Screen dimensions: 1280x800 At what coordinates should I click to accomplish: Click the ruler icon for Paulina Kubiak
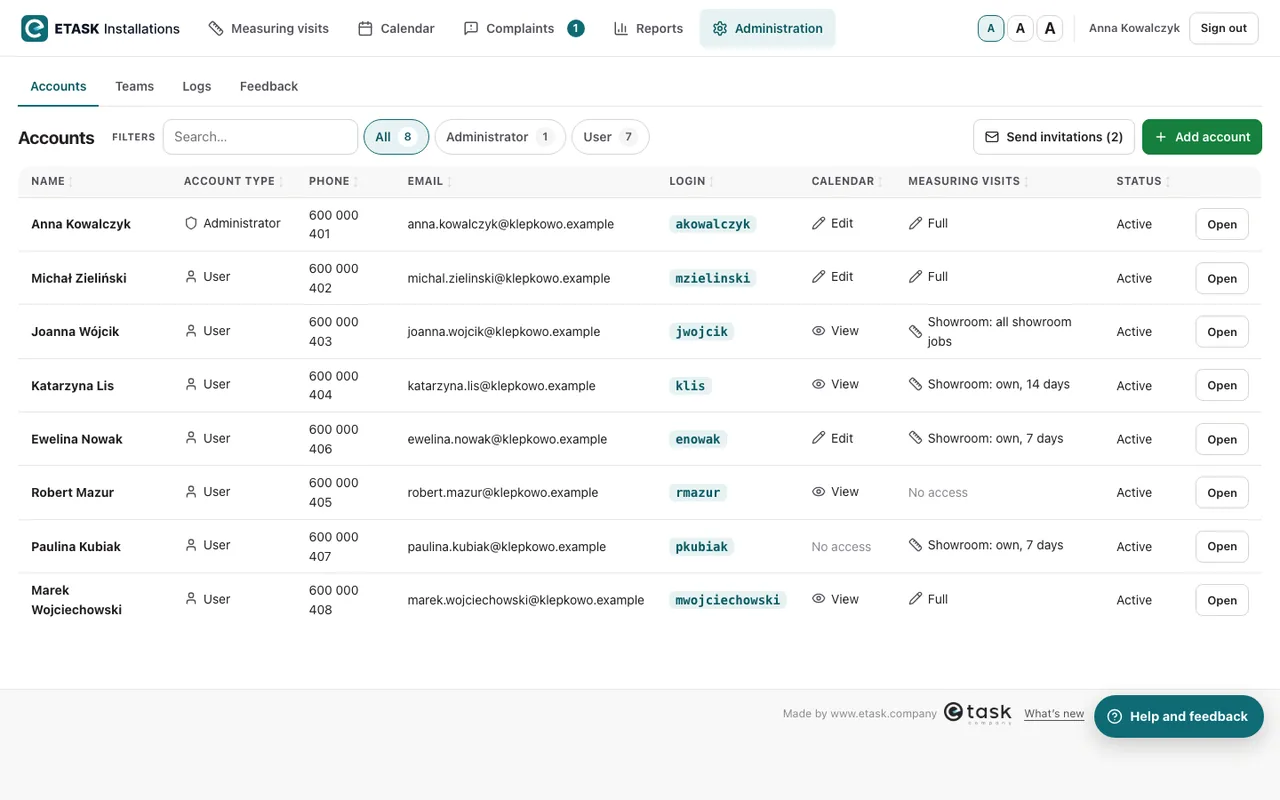pyautogui.click(x=915, y=545)
